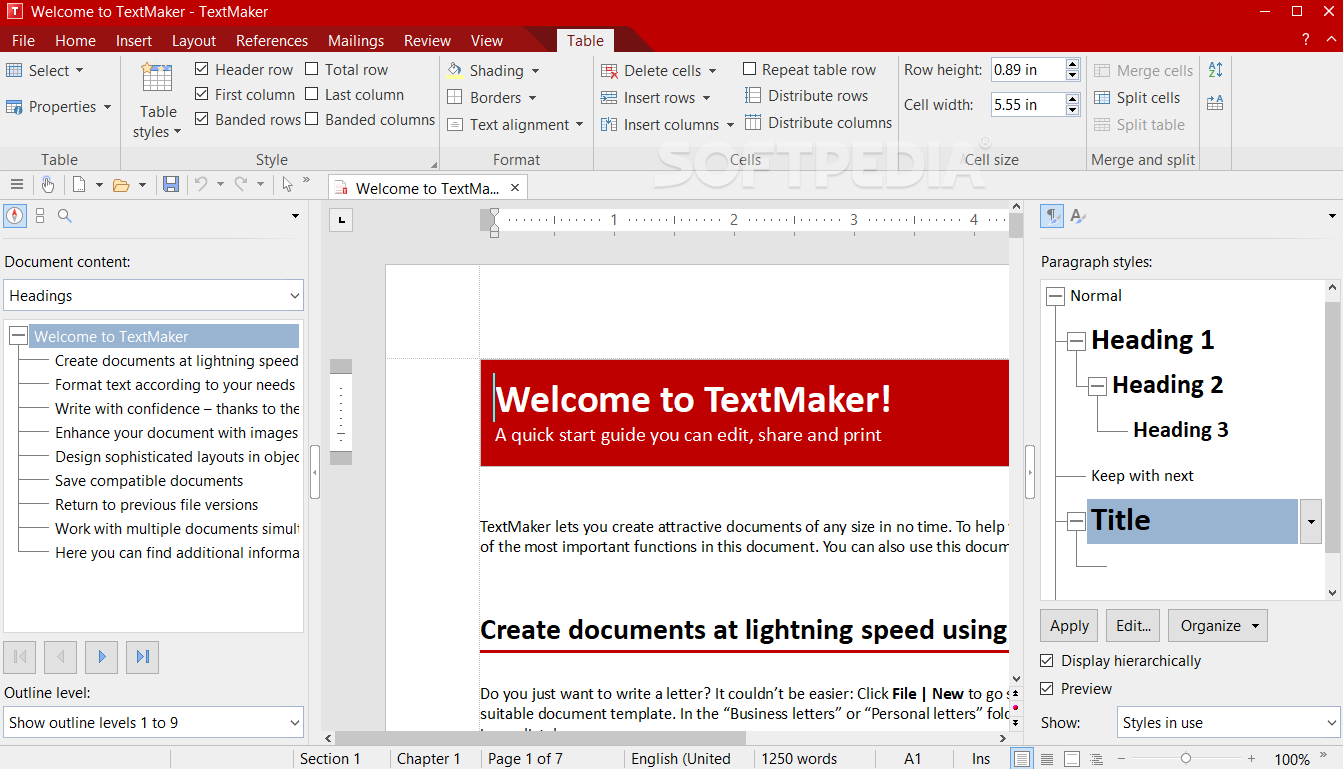Open the Select dropdown in Table group
The width and height of the screenshot is (1343, 769).
45,70
